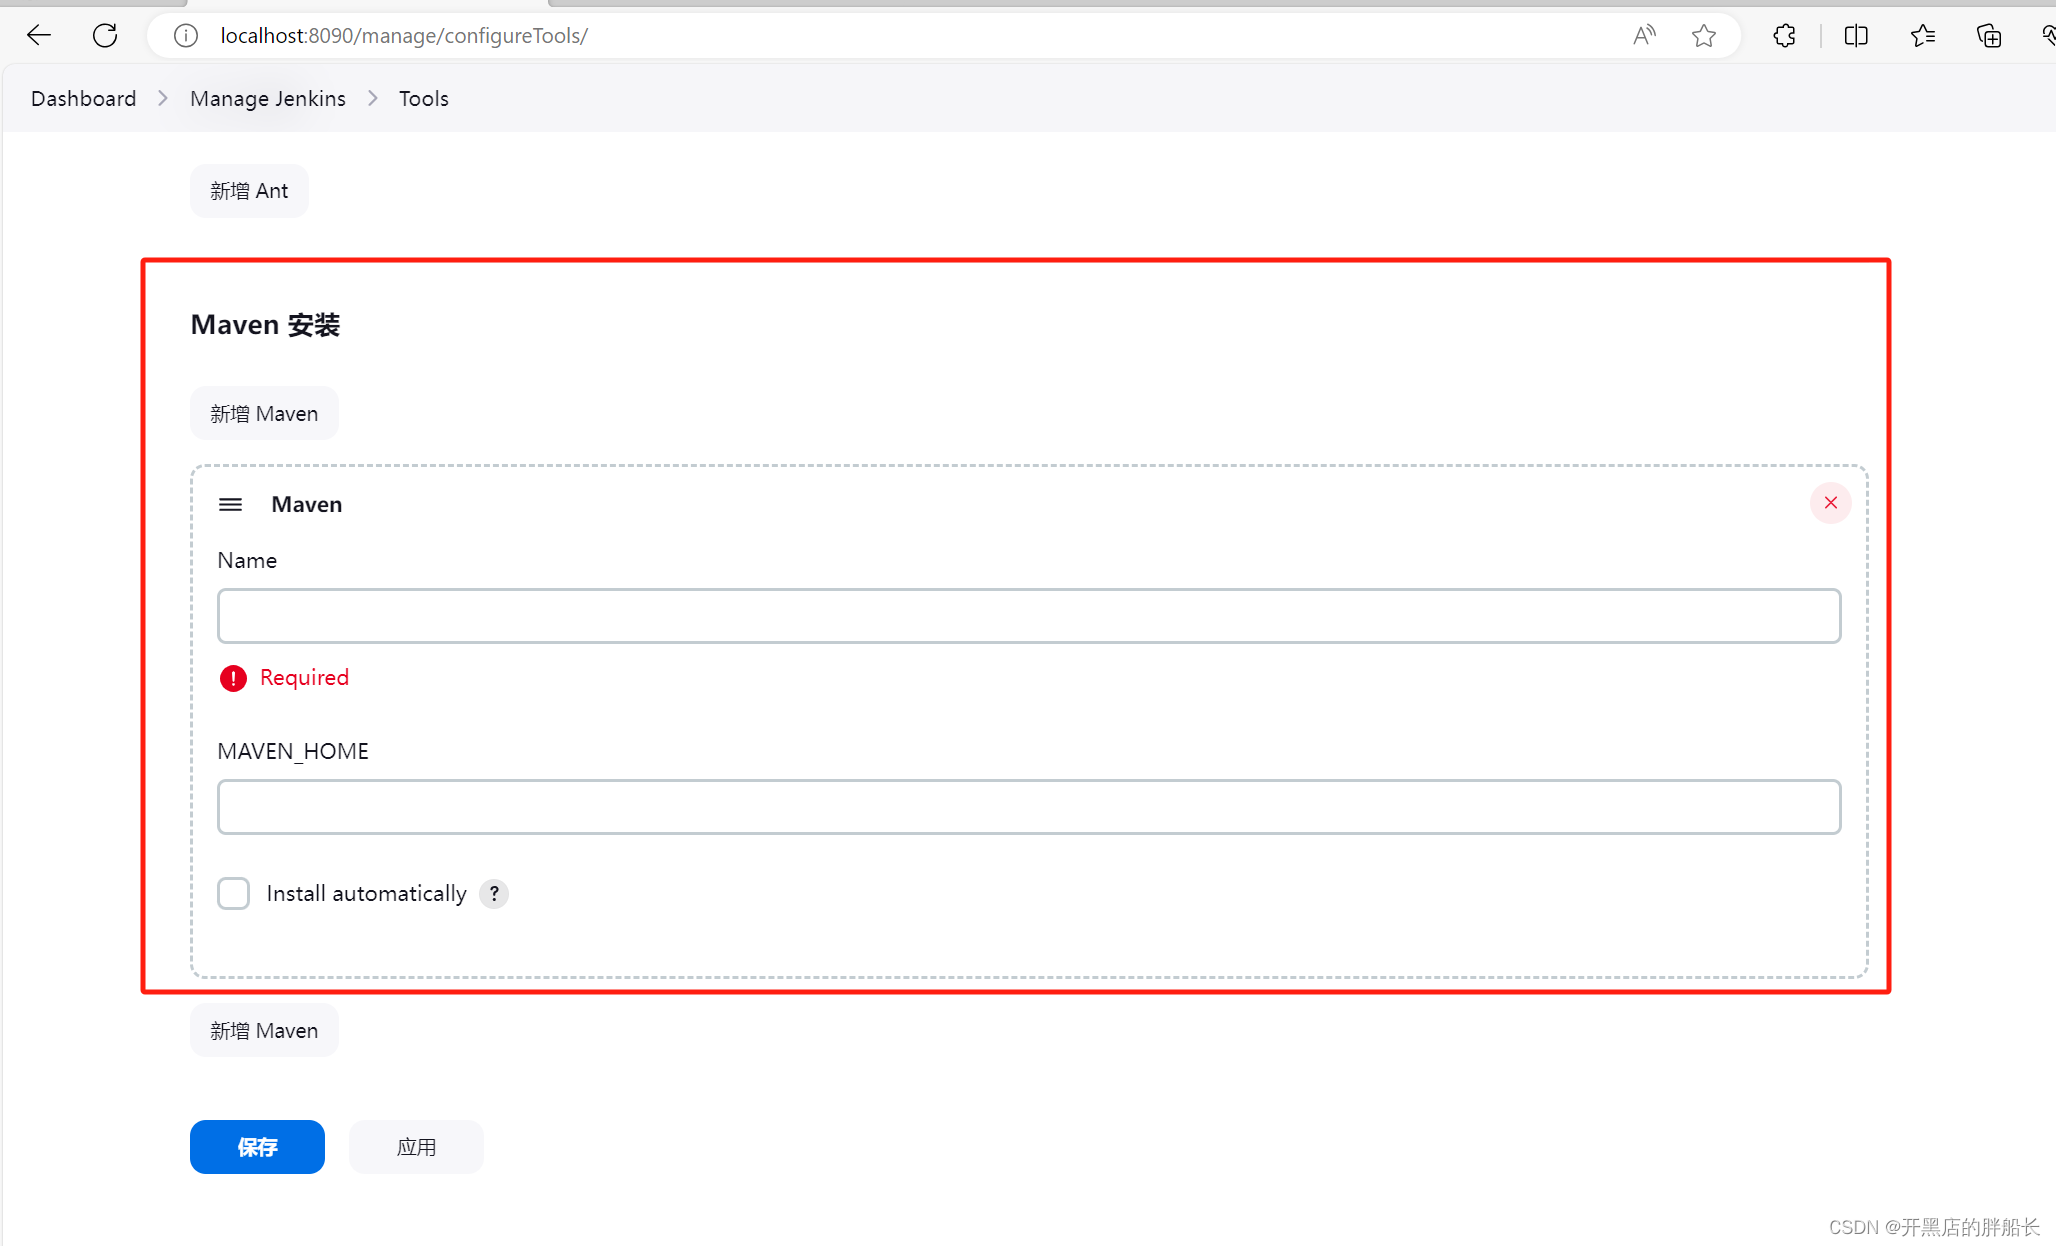This screenshot has width=2056, height=1246.
Task: Click lower 新增 Maven button below box
Action: pyautogui.click(x=264, y=1030)
